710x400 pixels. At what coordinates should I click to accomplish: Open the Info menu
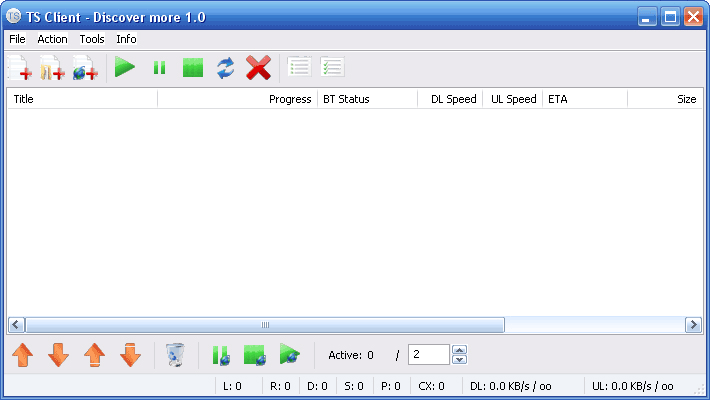pos(126,39)
